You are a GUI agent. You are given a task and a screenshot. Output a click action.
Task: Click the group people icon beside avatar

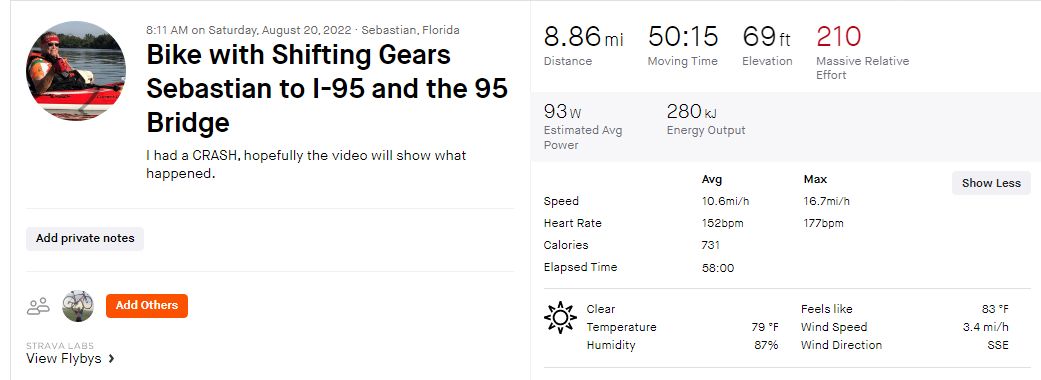pos(38,306)
